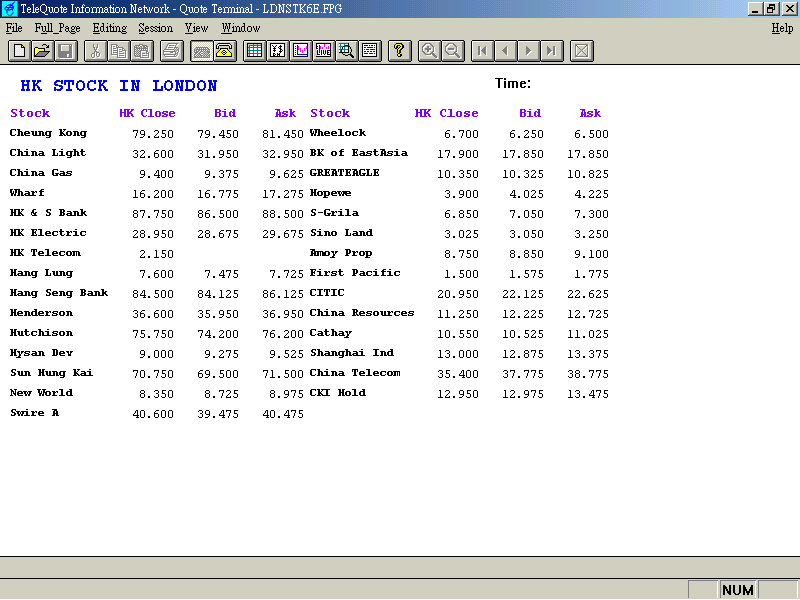800x600 pixels.
Task: Jump to last page arrow icon
Action: [x=552, y=51]
